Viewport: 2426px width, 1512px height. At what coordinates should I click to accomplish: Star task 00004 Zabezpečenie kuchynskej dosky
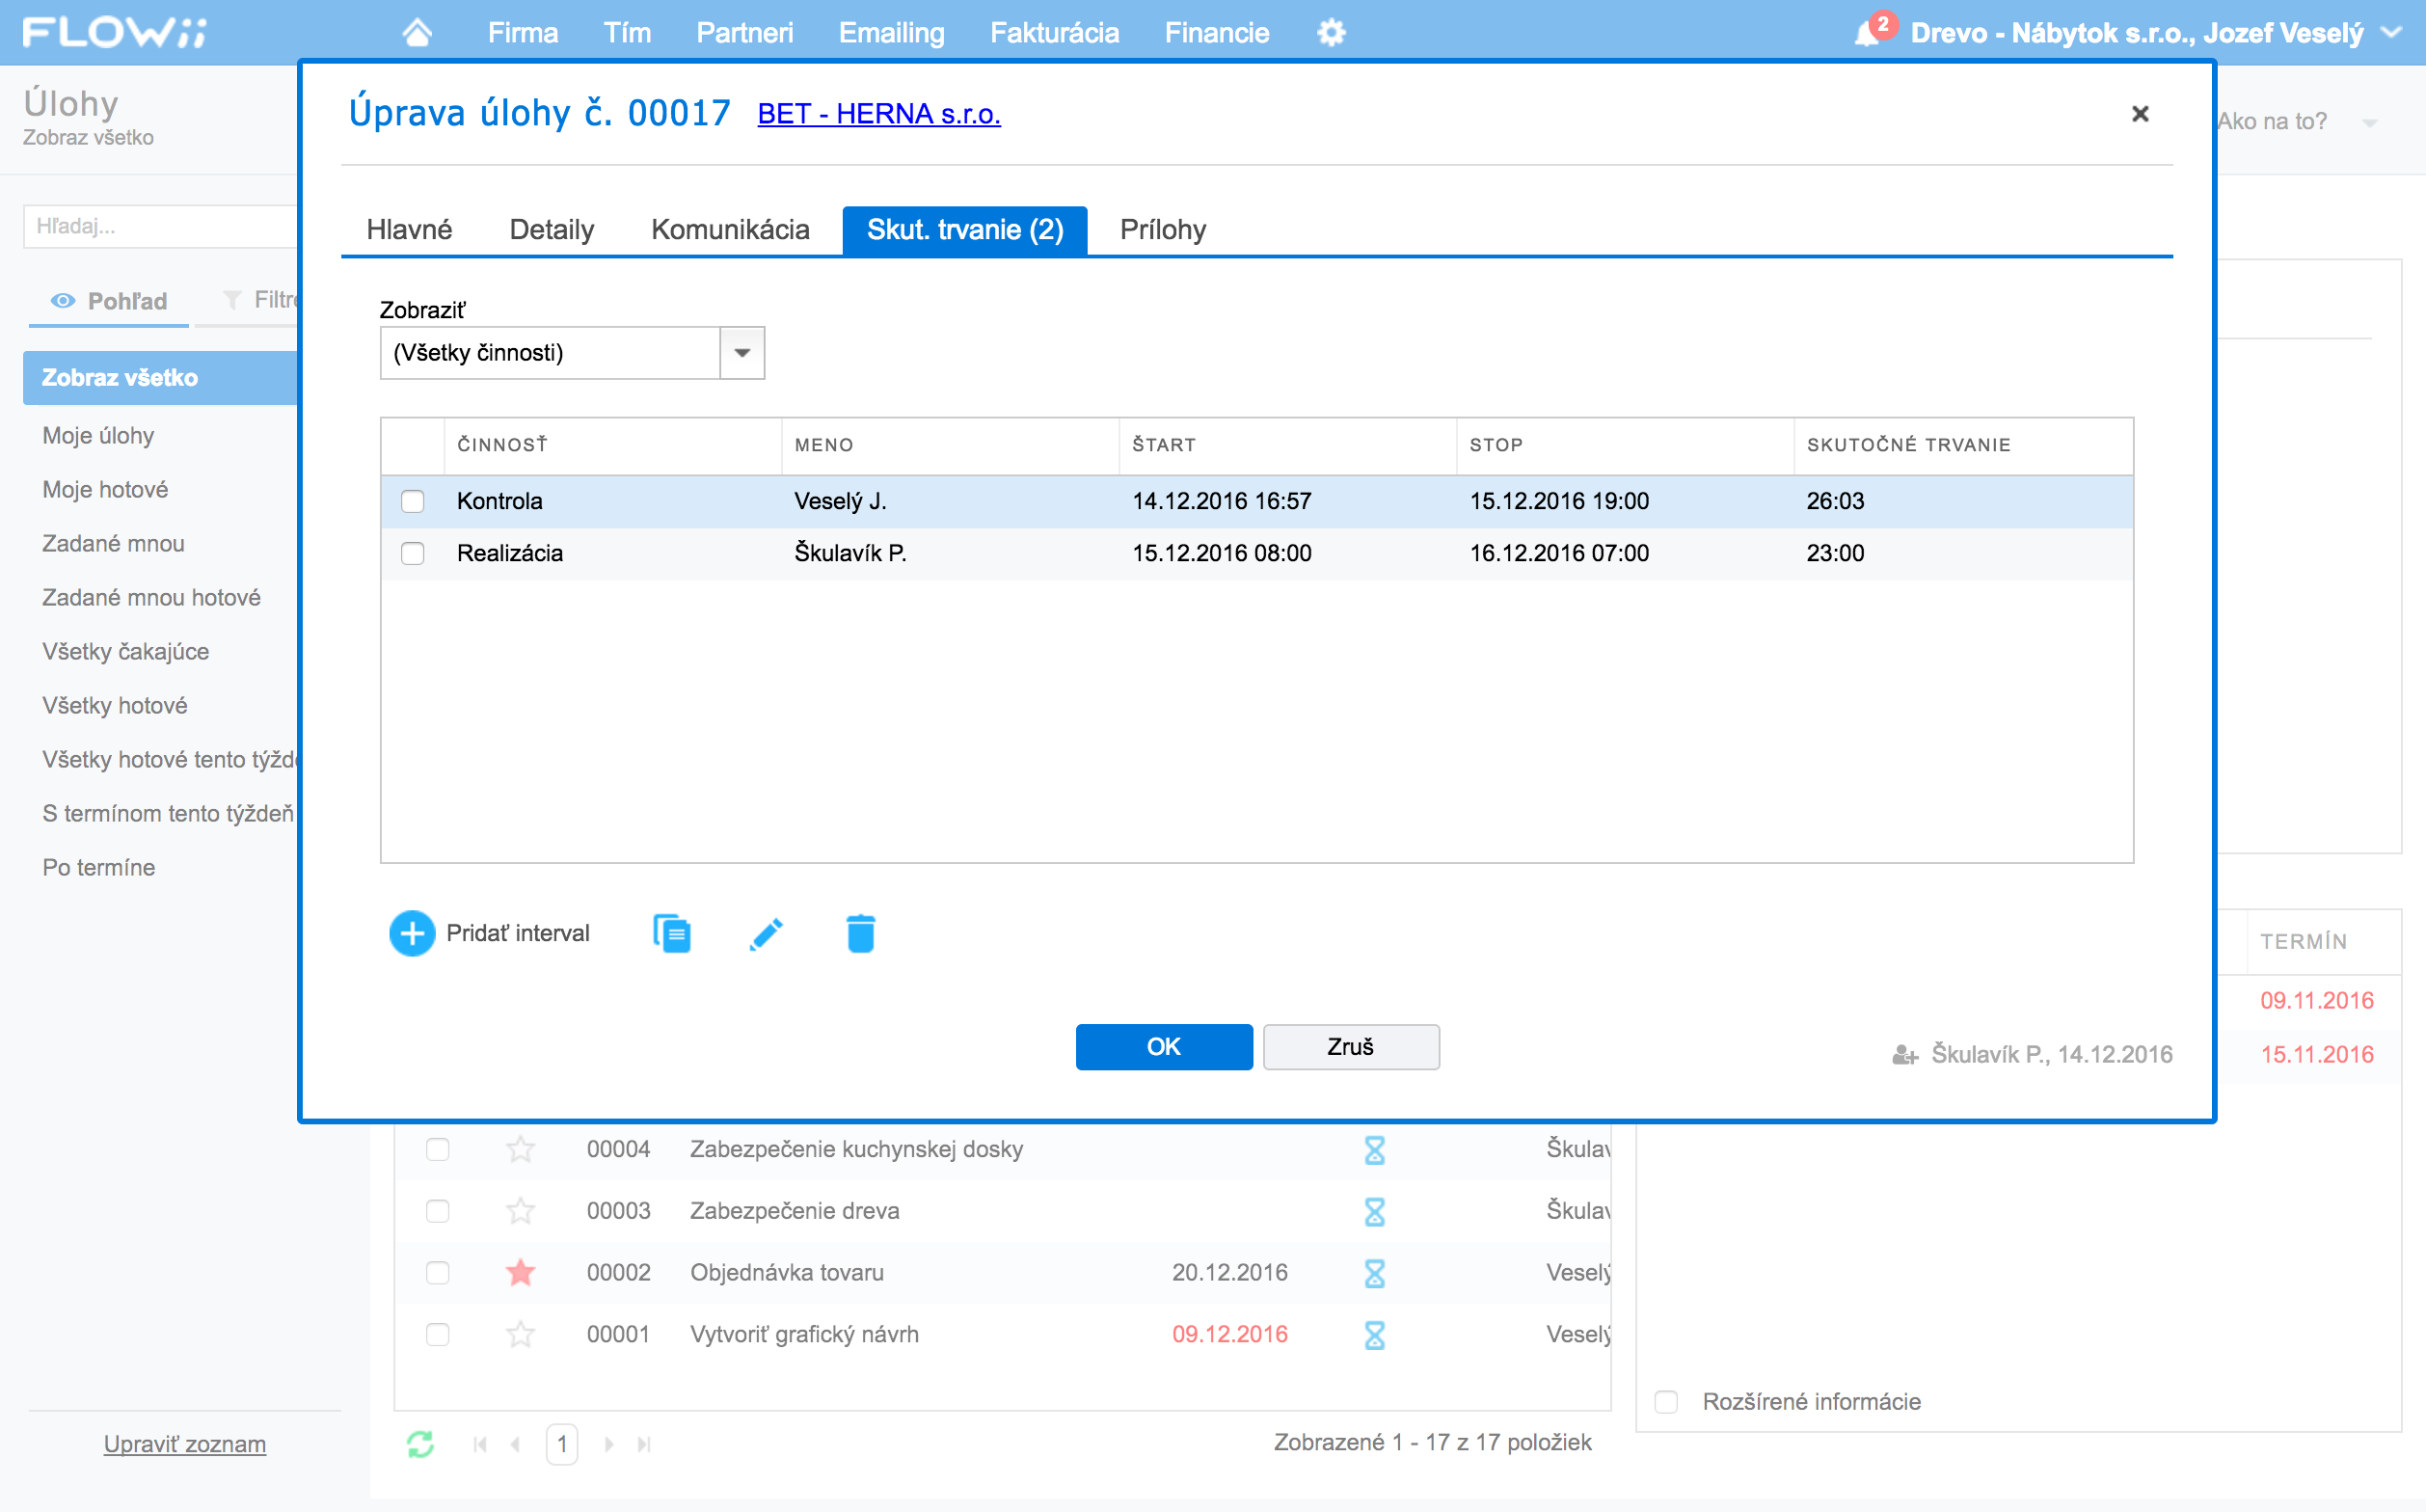click(520, 1149)
